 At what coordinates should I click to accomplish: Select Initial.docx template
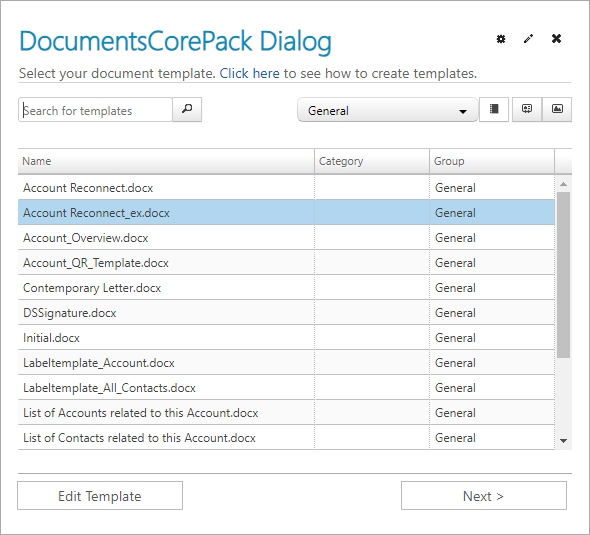point(286,337)
